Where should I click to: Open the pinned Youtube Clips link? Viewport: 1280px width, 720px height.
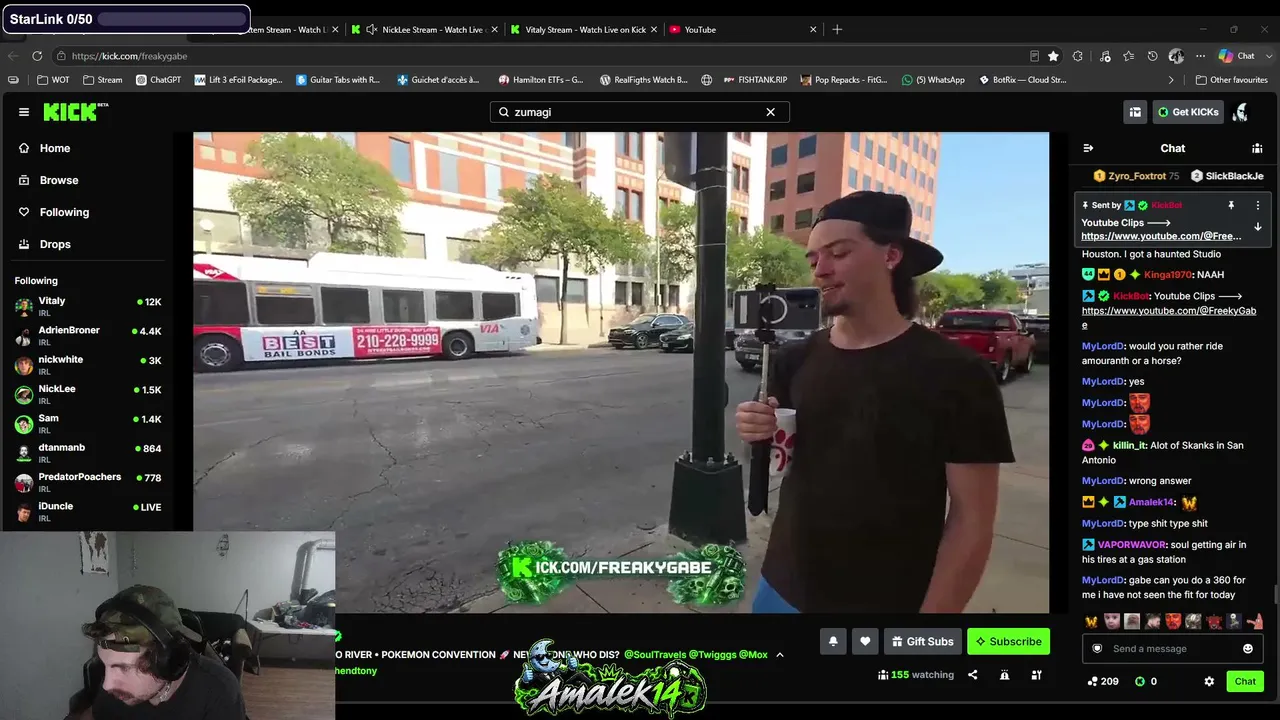pos(1161,236)
